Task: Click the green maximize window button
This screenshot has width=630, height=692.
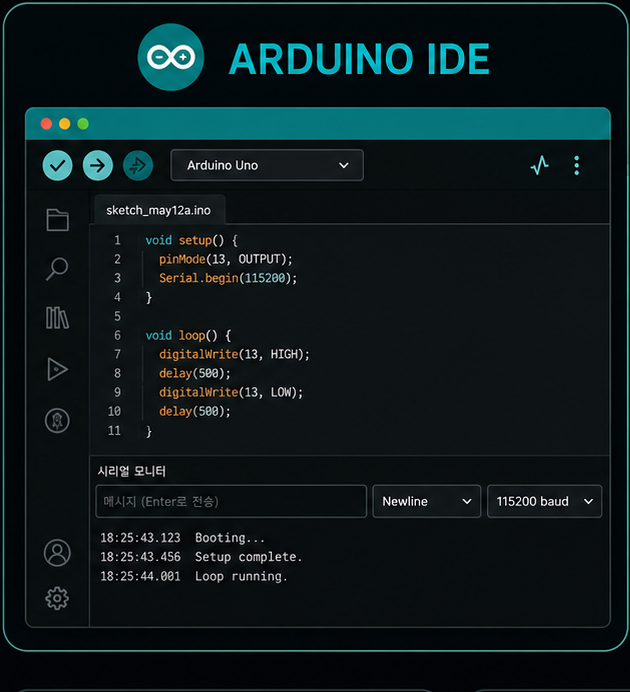Action: click(83, 124)
